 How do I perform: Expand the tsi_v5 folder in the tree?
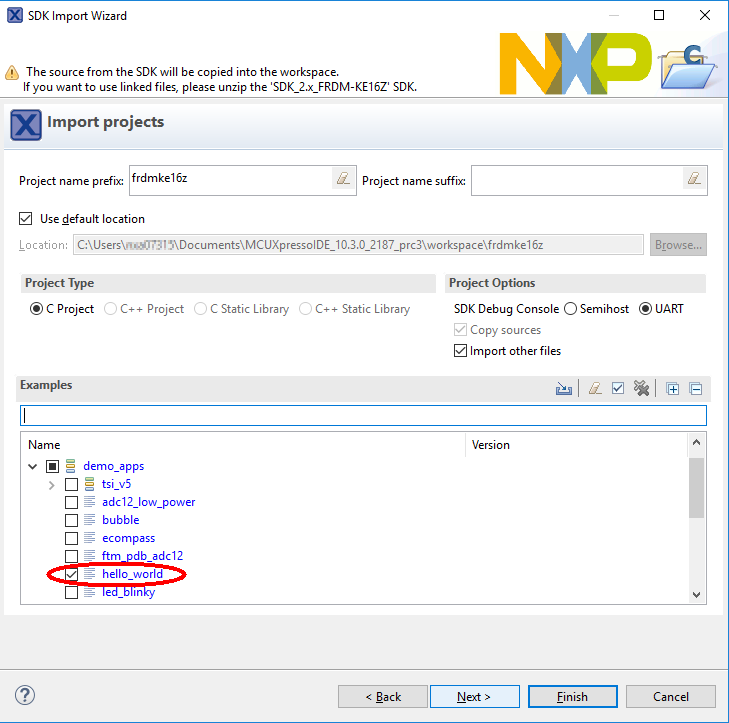tap(52, 485)
